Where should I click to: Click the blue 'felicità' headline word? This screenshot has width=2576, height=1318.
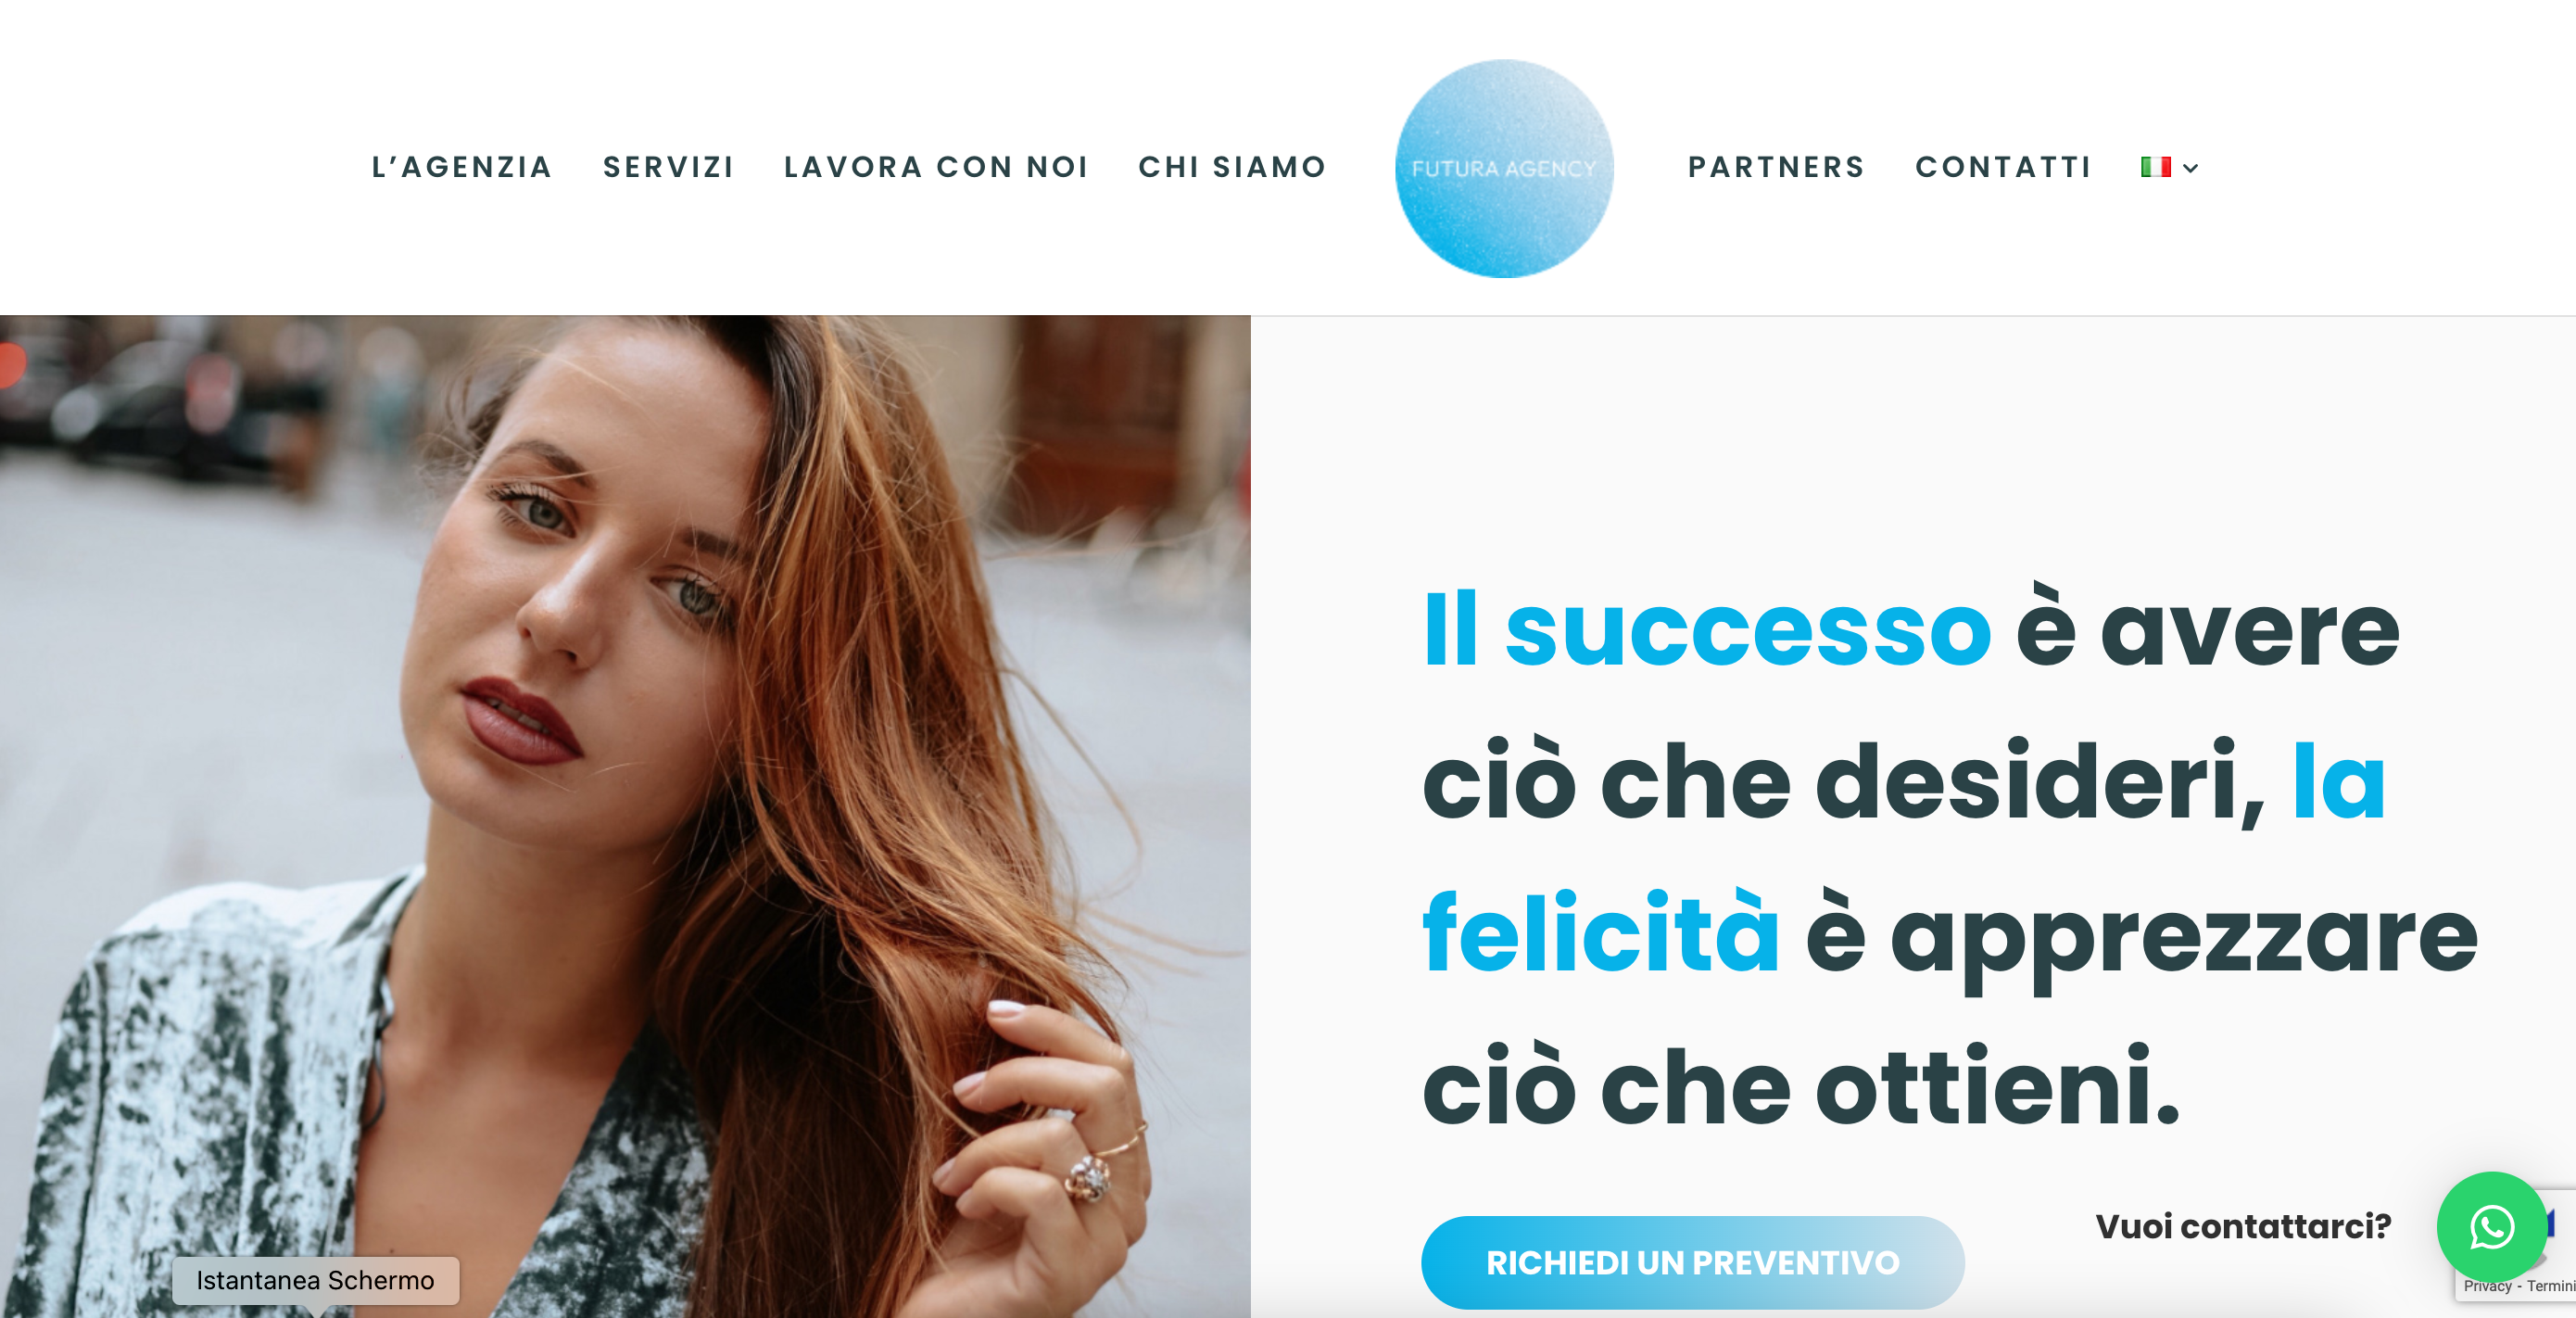pyautogui.click(x=1600, y=934)
